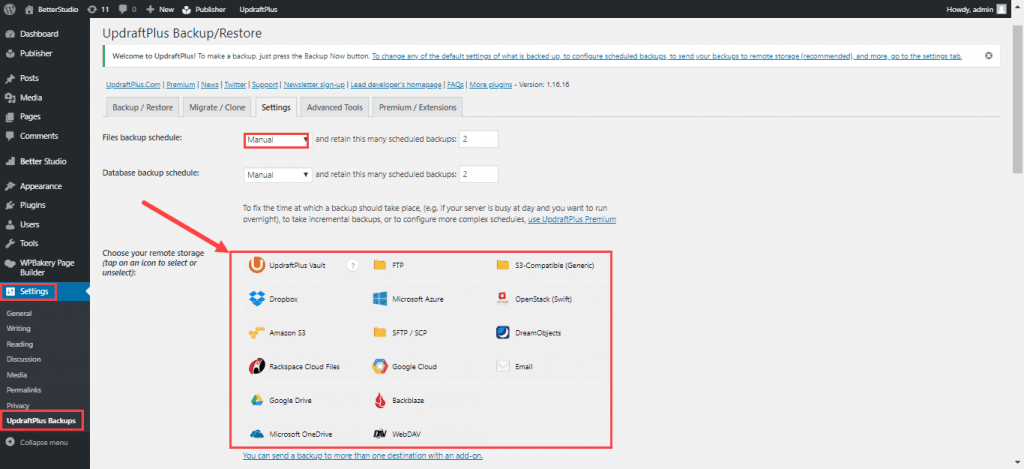Open the UpdraftPlus Vault help question mark
This screenshot has height=469, width=1024.
353,265
